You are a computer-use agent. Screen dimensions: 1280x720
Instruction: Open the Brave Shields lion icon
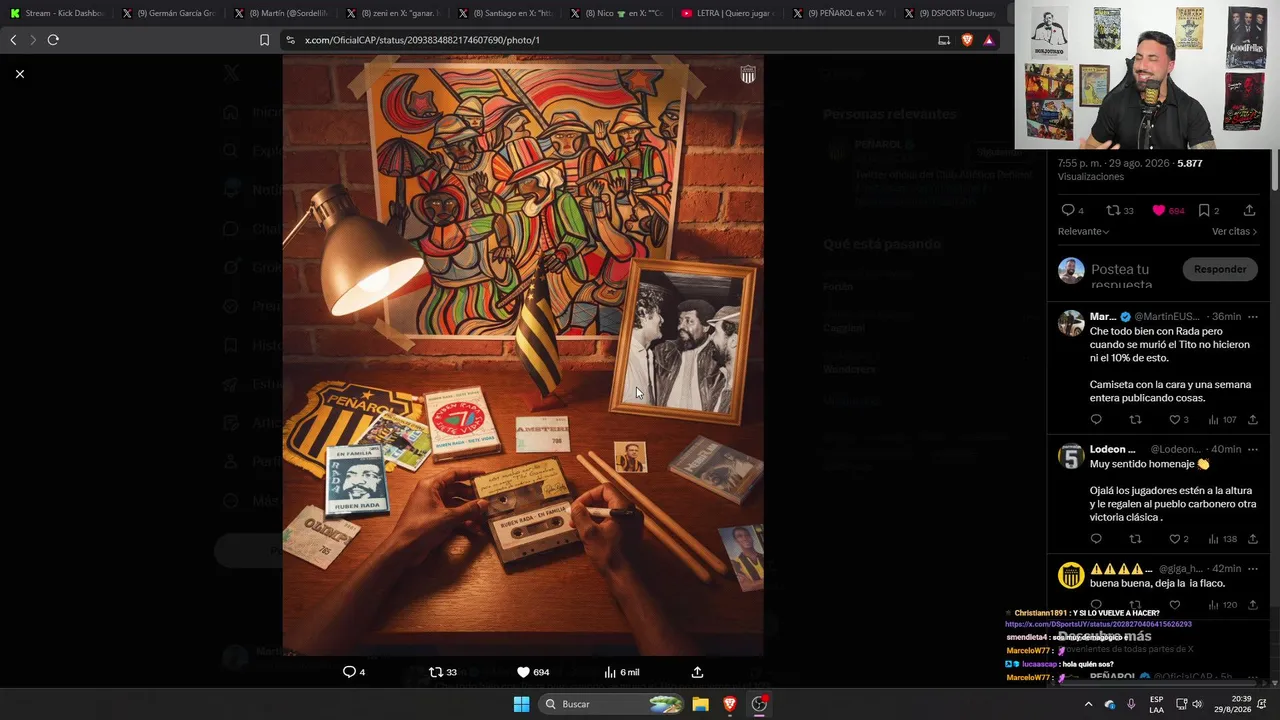coord(967,40)
